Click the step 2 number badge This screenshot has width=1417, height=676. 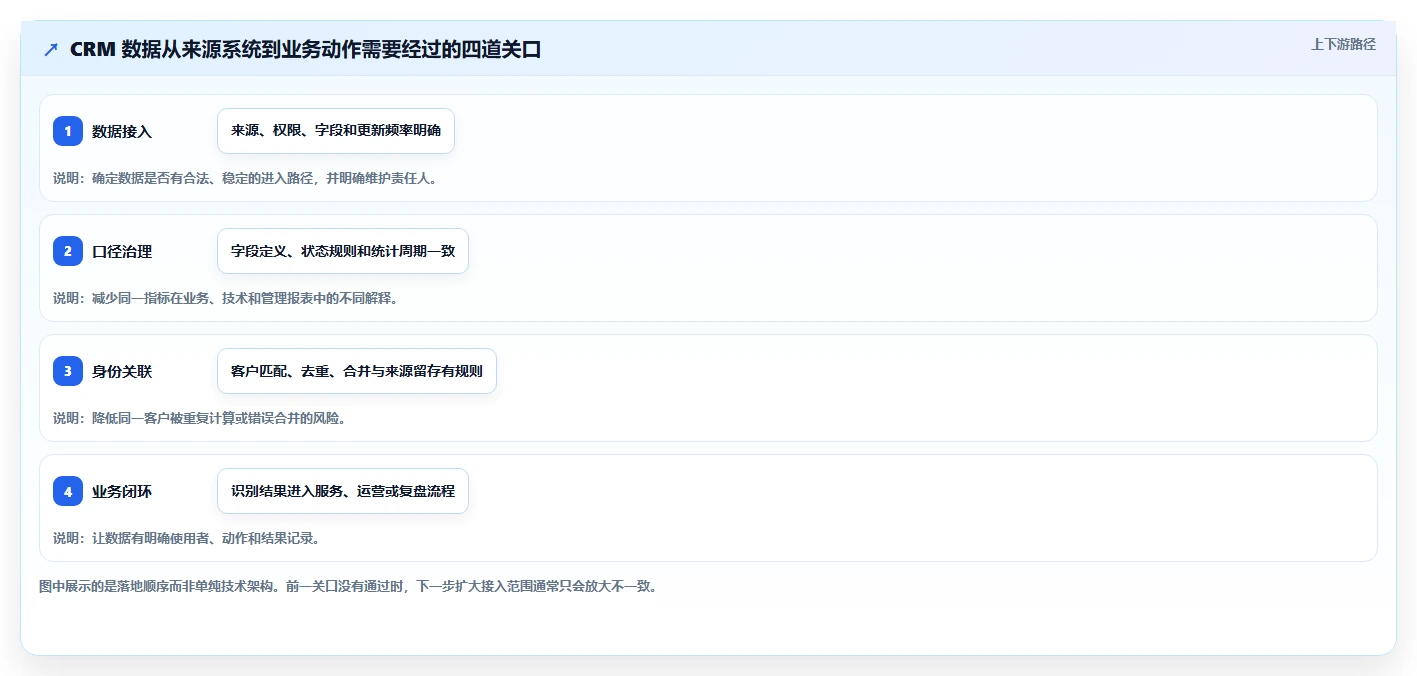pos(68,251)
